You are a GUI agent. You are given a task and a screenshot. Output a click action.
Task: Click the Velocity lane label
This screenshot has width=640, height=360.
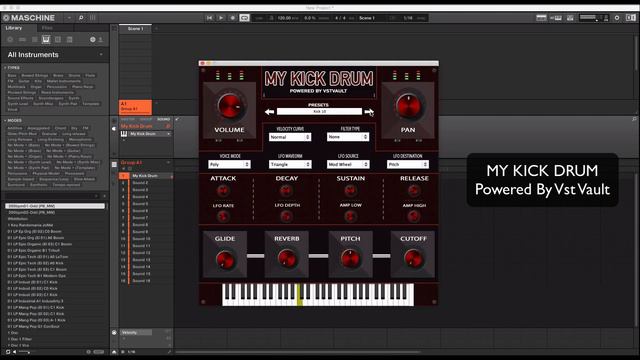[136, 333]
